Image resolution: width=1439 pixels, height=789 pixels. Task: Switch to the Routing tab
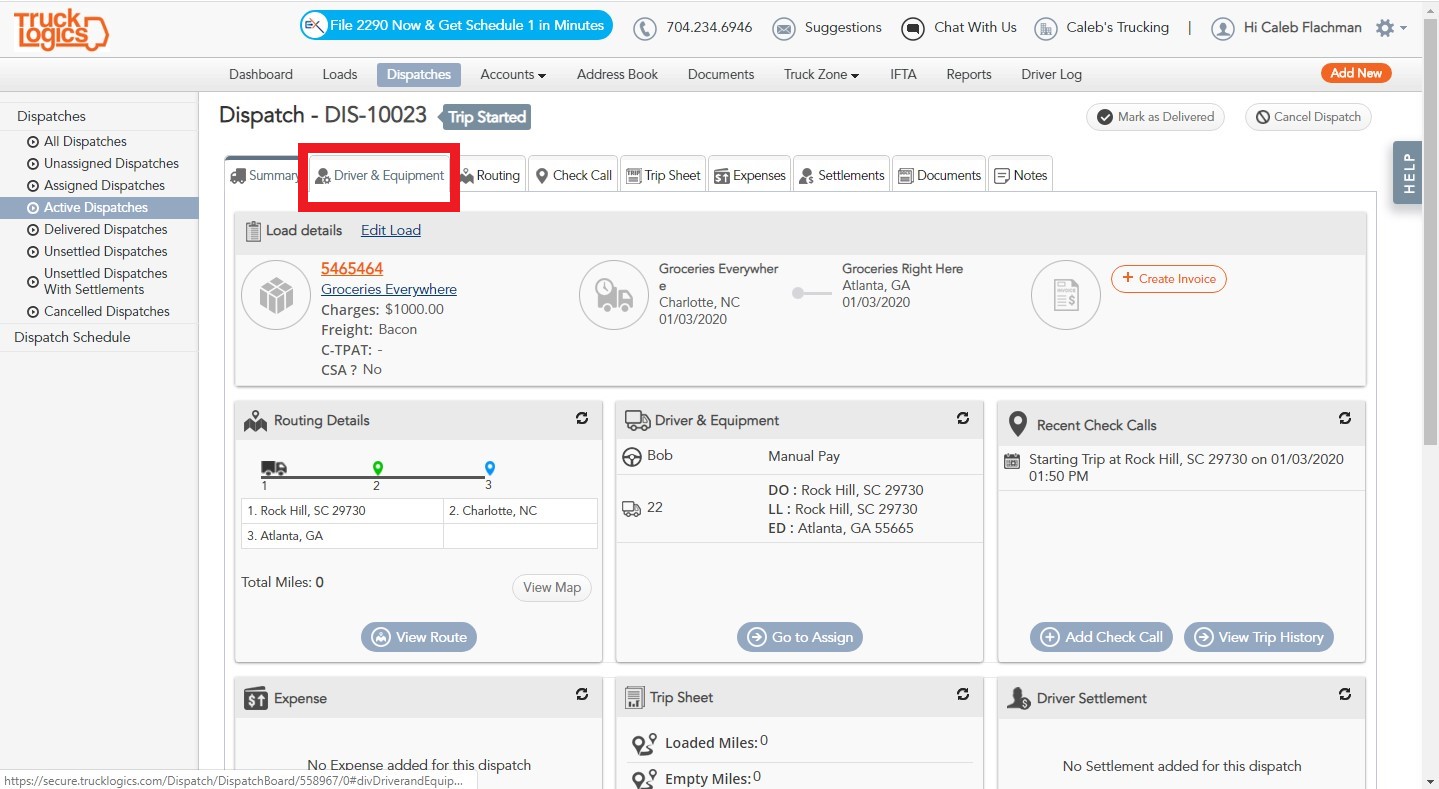[490, 175]
